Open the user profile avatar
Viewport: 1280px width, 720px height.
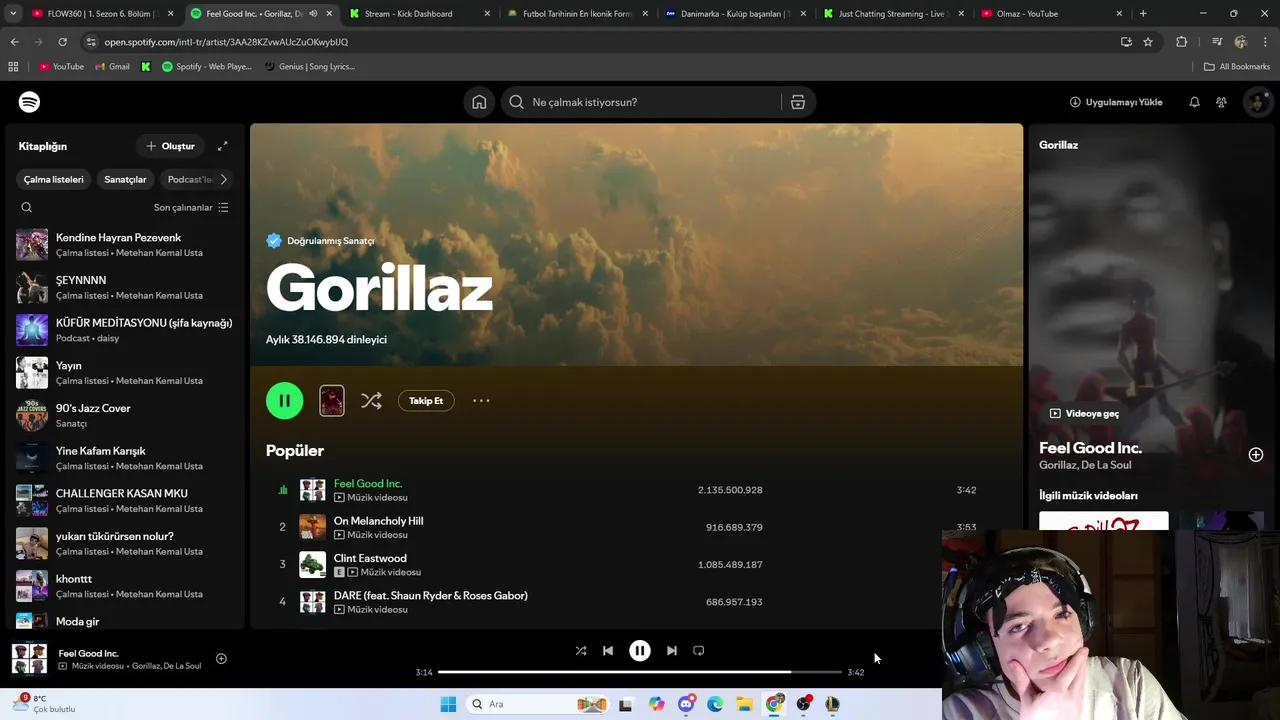click(1257, 102)
